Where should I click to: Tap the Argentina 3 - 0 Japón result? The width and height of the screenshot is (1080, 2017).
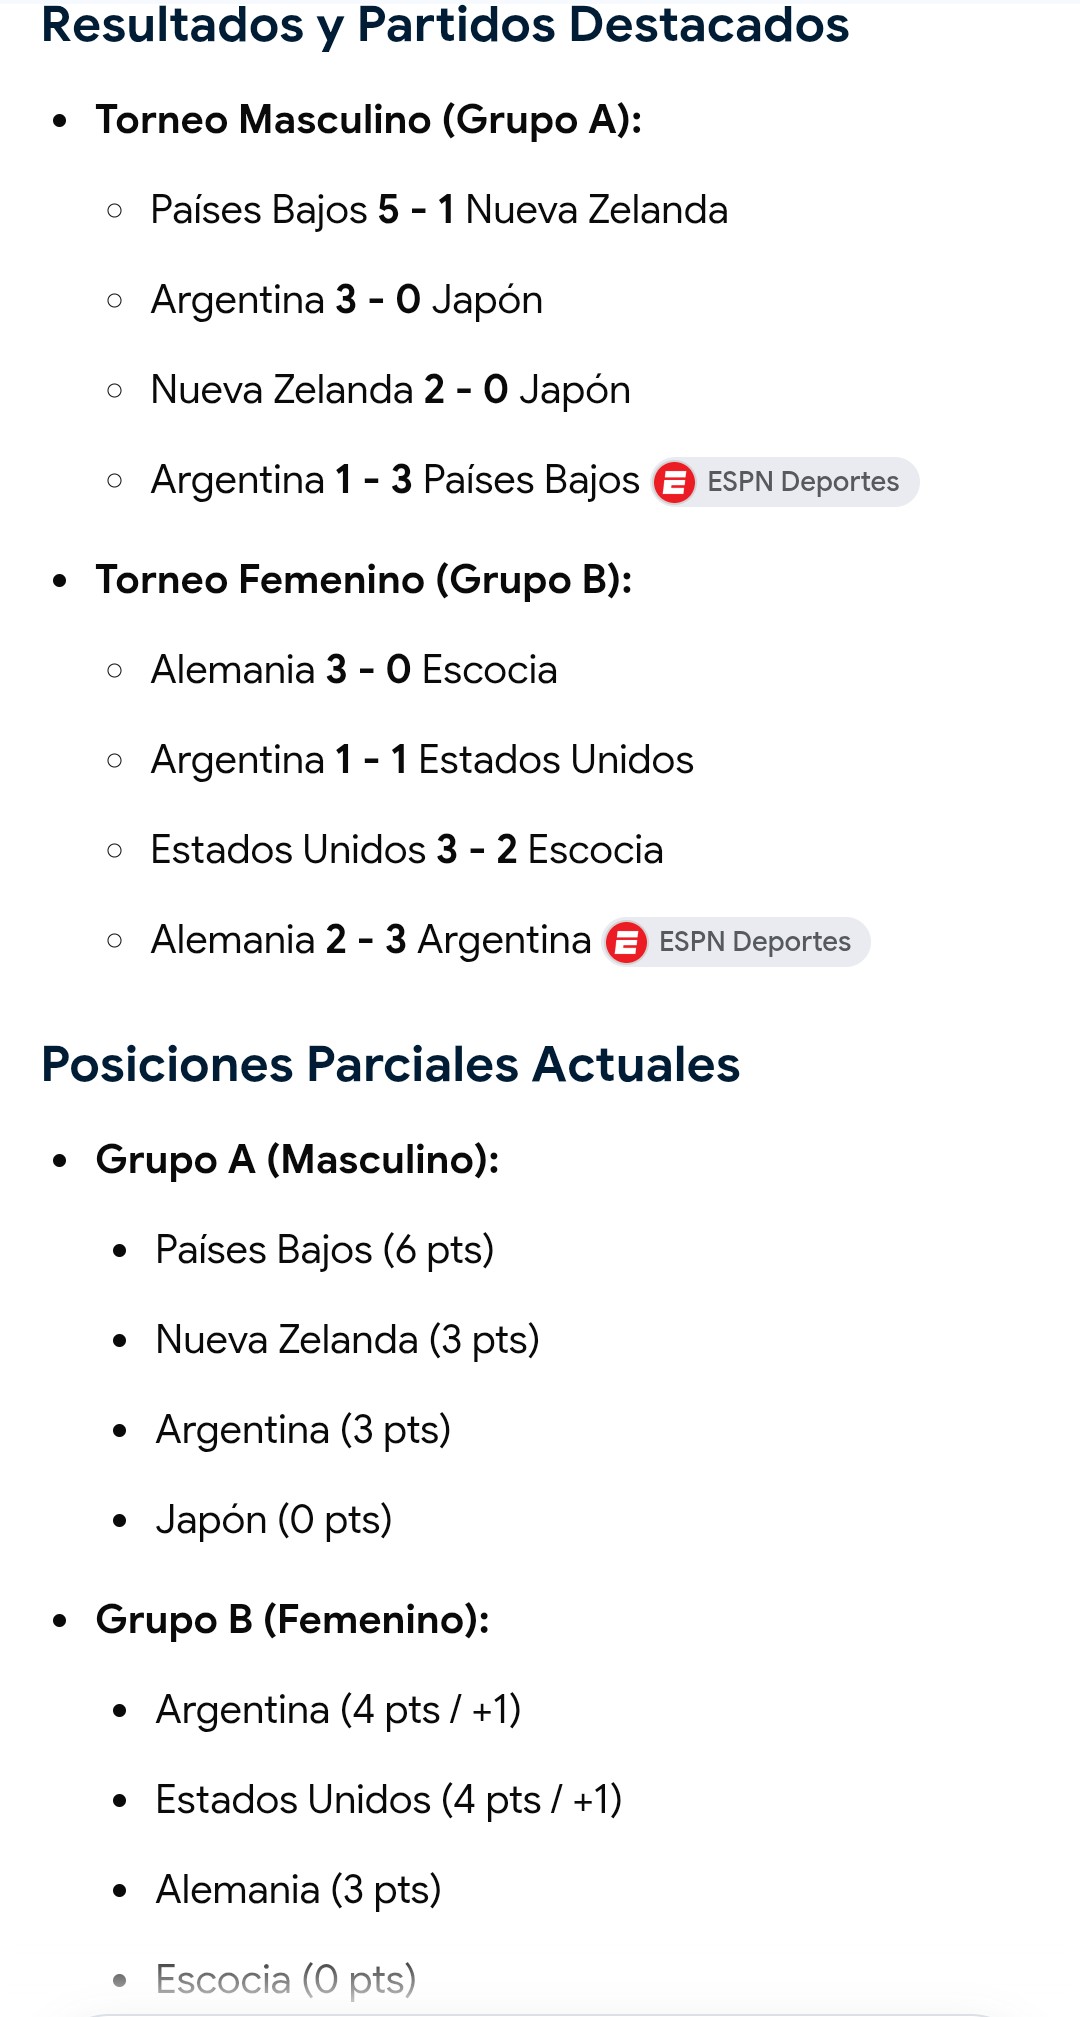coord(347,301)
